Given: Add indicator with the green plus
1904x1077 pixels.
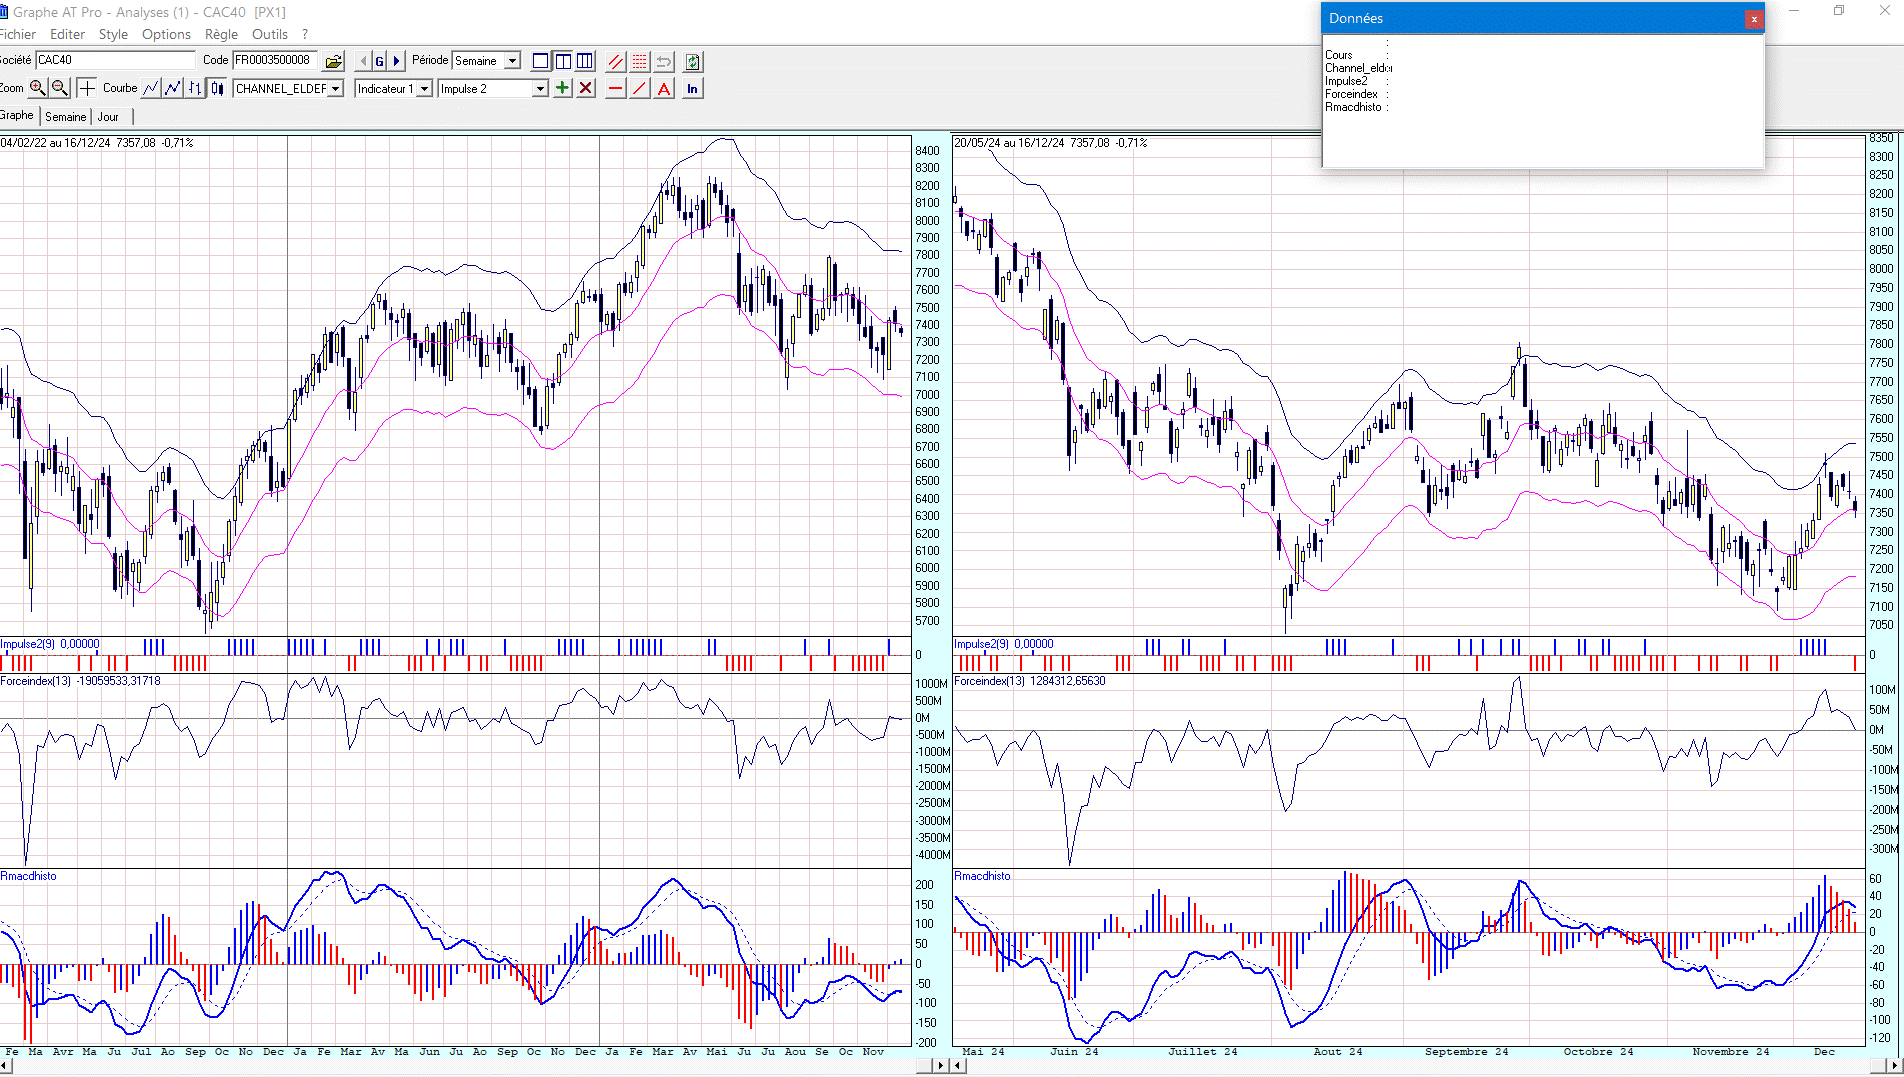Looking at the screenshot, I should click(x=563, y=88).
